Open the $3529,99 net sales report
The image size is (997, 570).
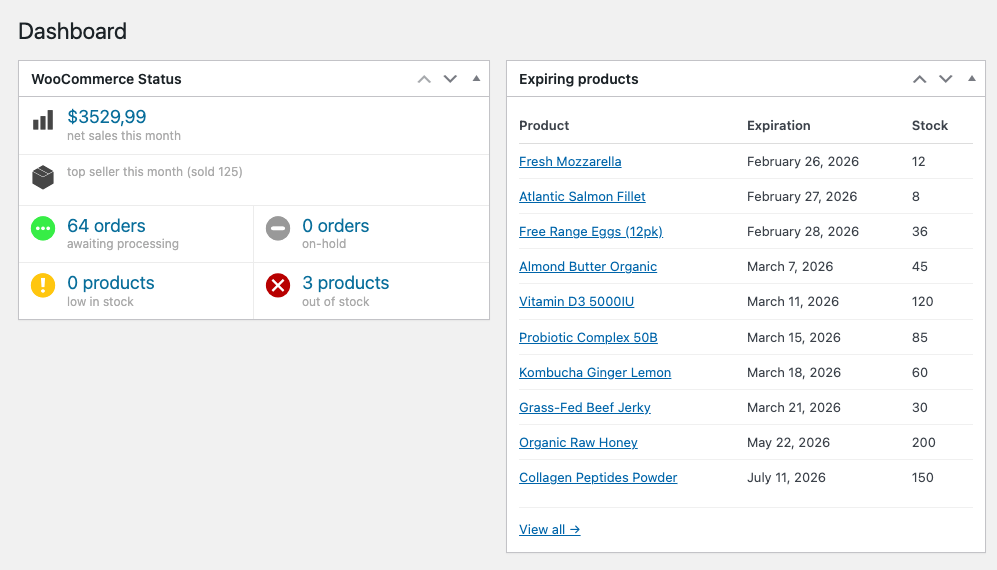[x=107, y=117]
